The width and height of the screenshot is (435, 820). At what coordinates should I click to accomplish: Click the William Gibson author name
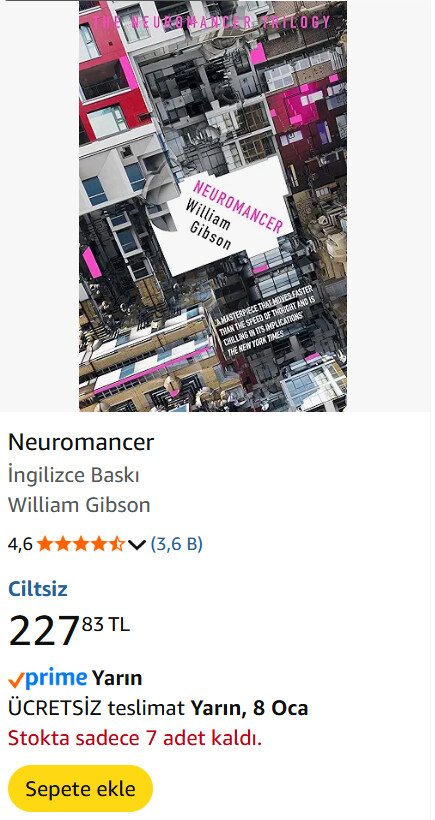pos(79,505)
